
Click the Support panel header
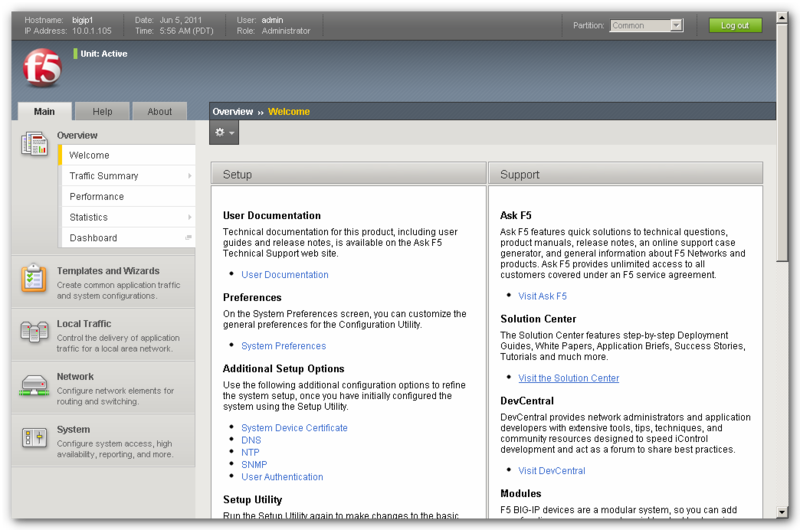click(x=626, y=174)
